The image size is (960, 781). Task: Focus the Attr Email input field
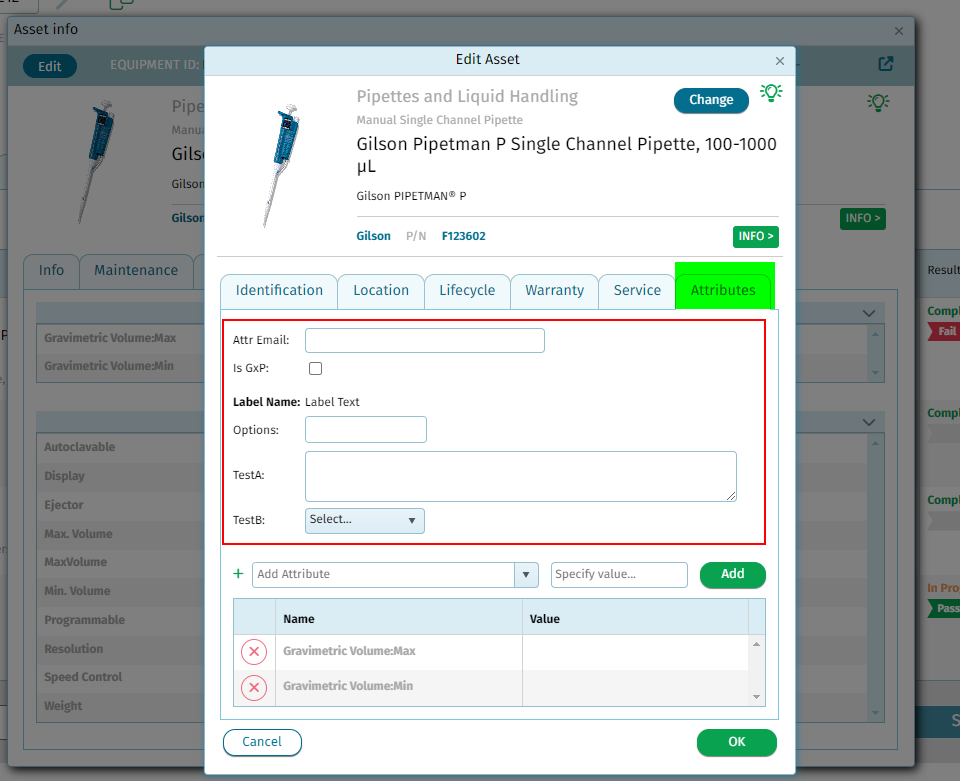[x=425, y=340]
